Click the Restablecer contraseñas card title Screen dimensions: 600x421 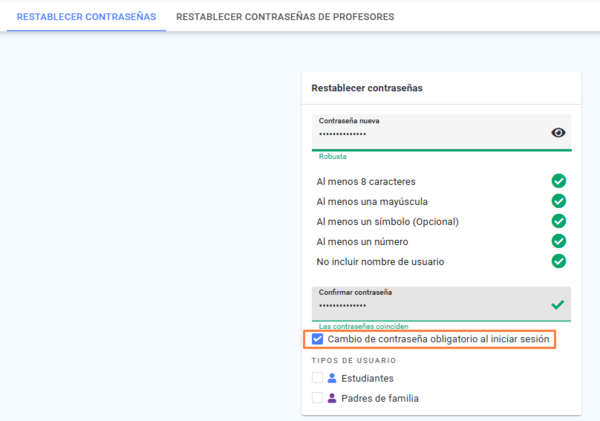click(x=367, y=88)
